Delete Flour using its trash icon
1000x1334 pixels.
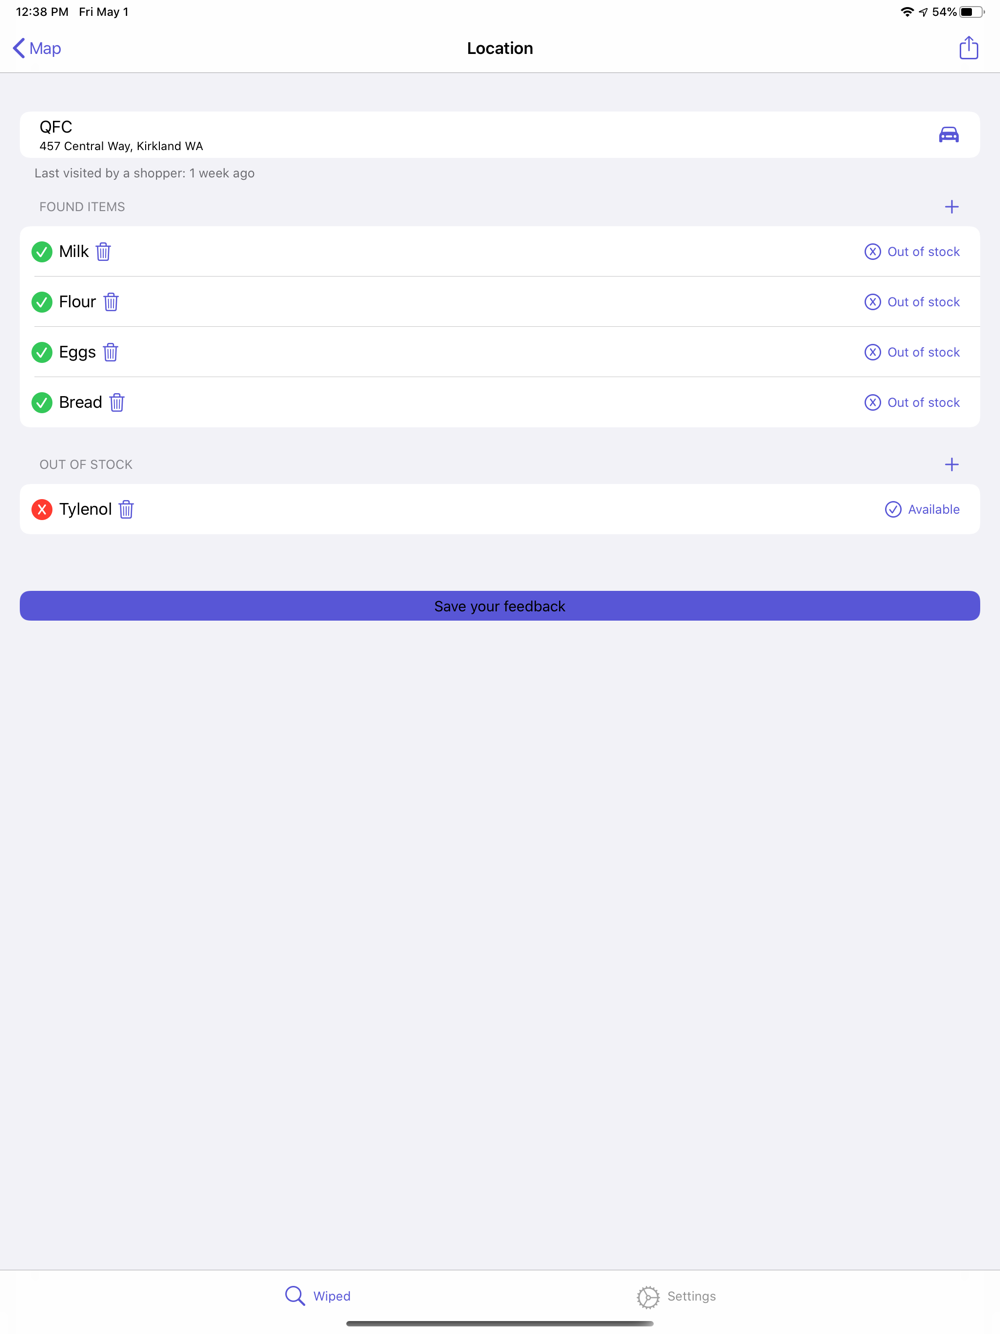(111, 302)
